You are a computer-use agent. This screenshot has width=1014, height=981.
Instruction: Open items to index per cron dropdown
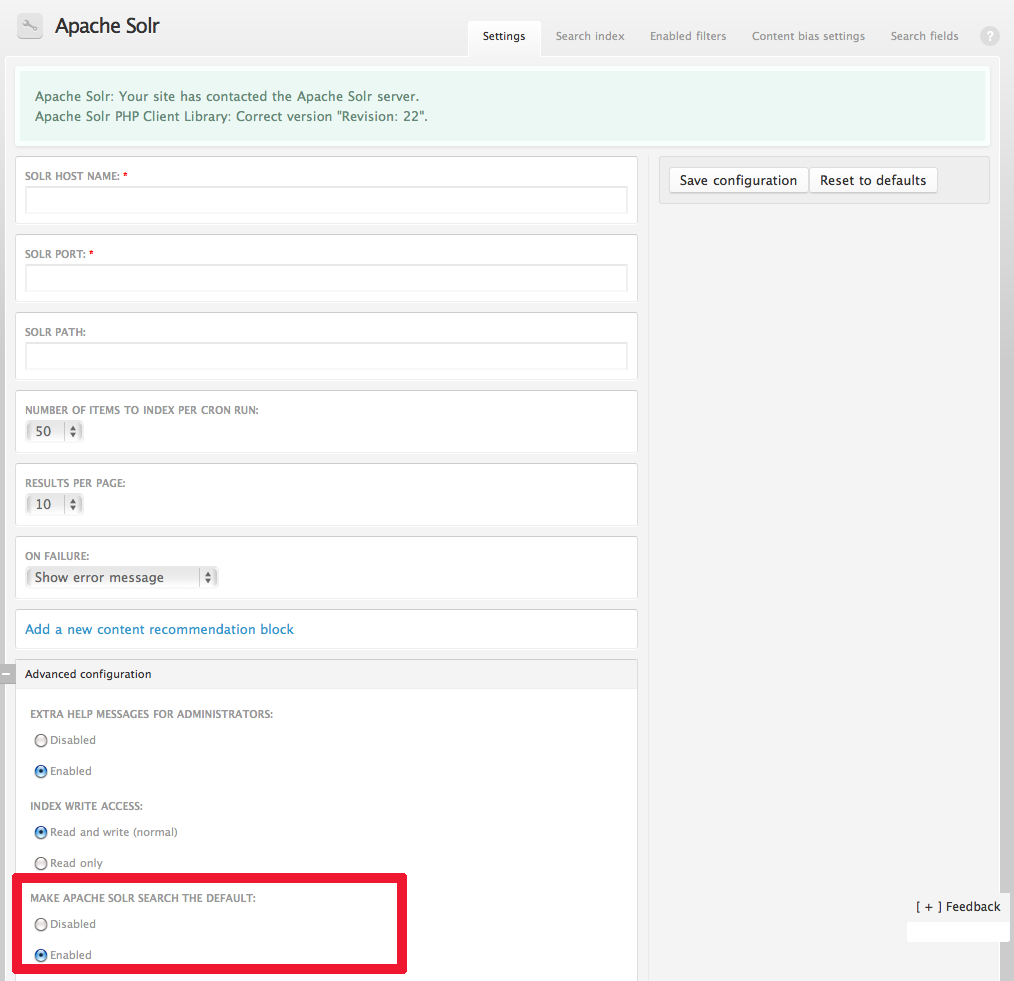click(54, 431)
